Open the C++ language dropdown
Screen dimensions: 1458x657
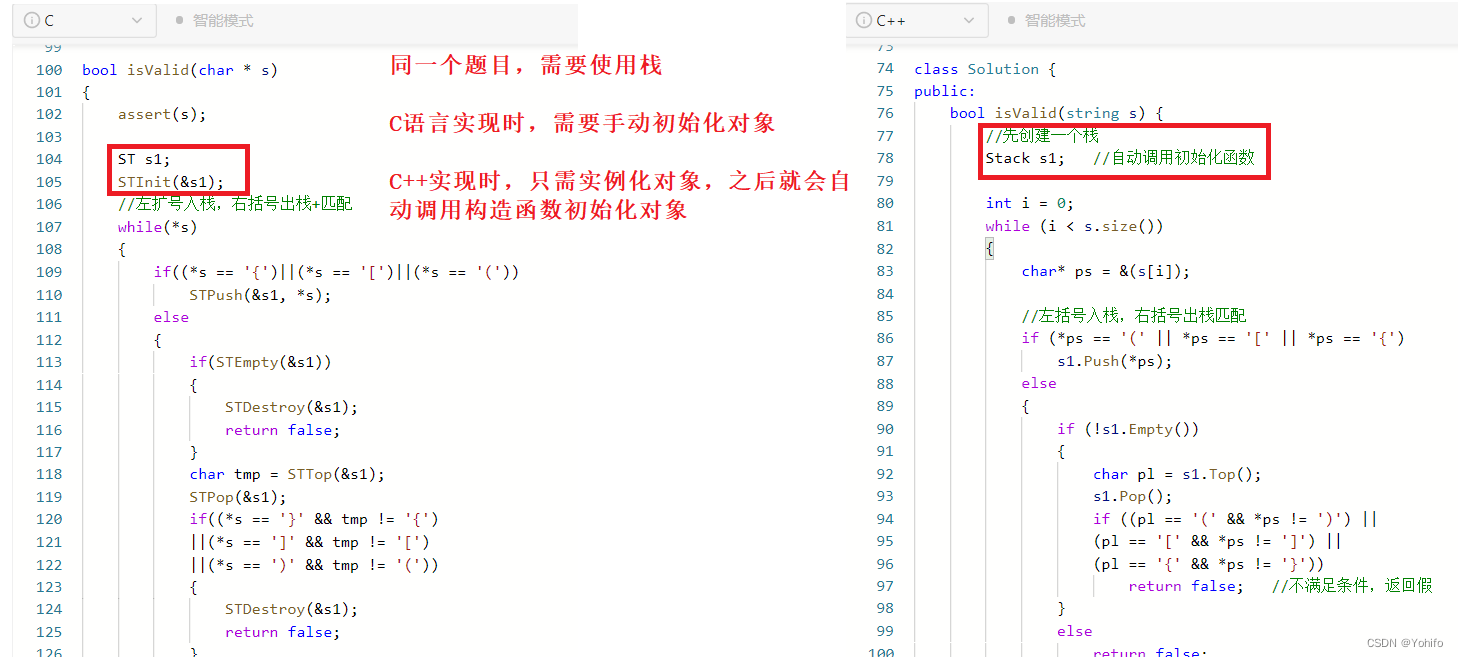click(917, 20)
